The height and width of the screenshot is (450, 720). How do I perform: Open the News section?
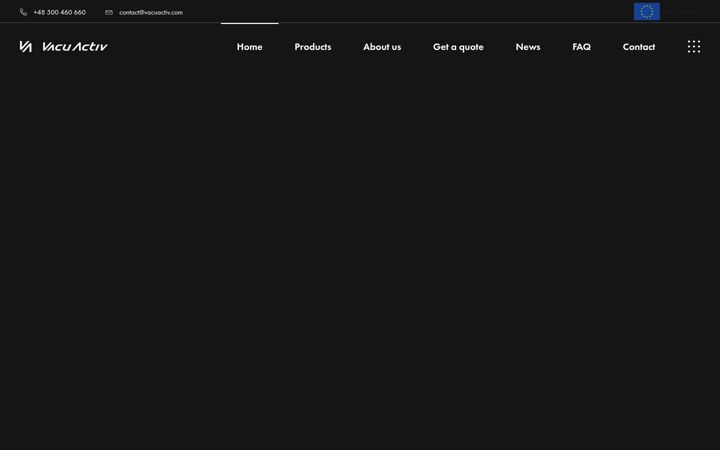pyautogui.click(x=528, y=47)
